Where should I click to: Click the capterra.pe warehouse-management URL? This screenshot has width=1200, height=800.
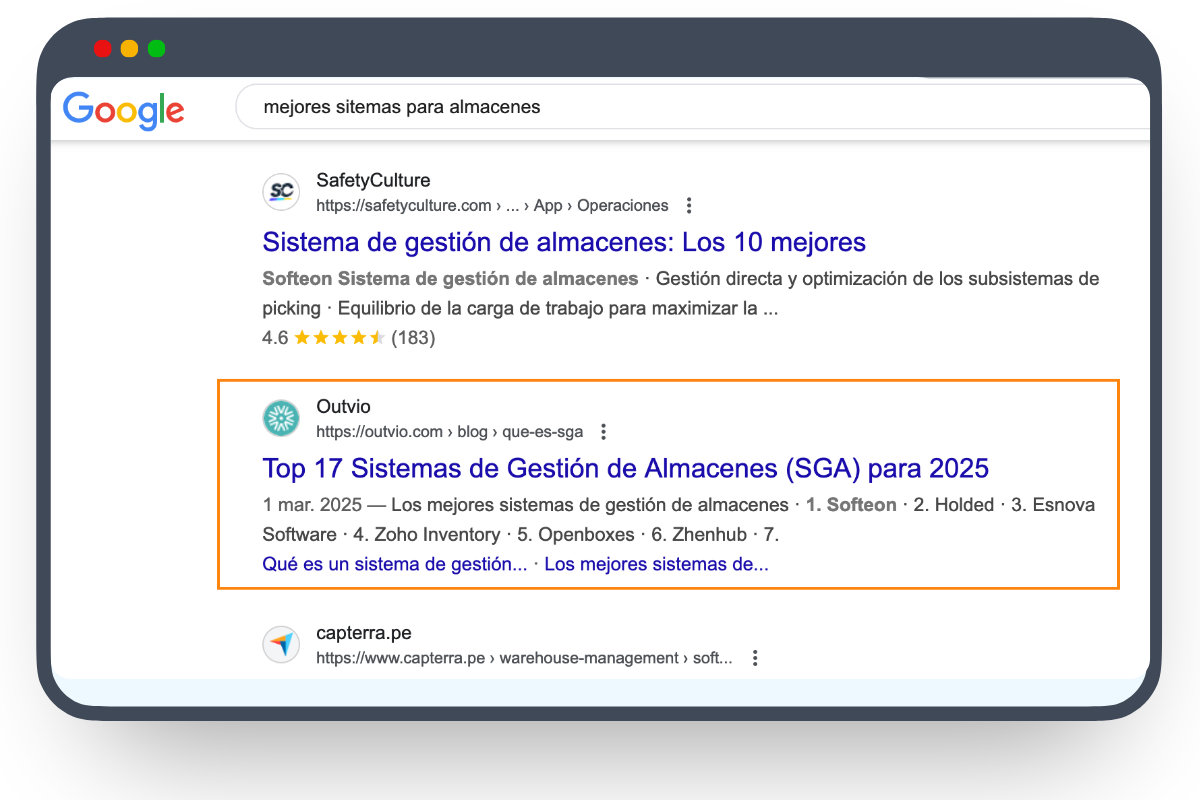coord(525,658)
